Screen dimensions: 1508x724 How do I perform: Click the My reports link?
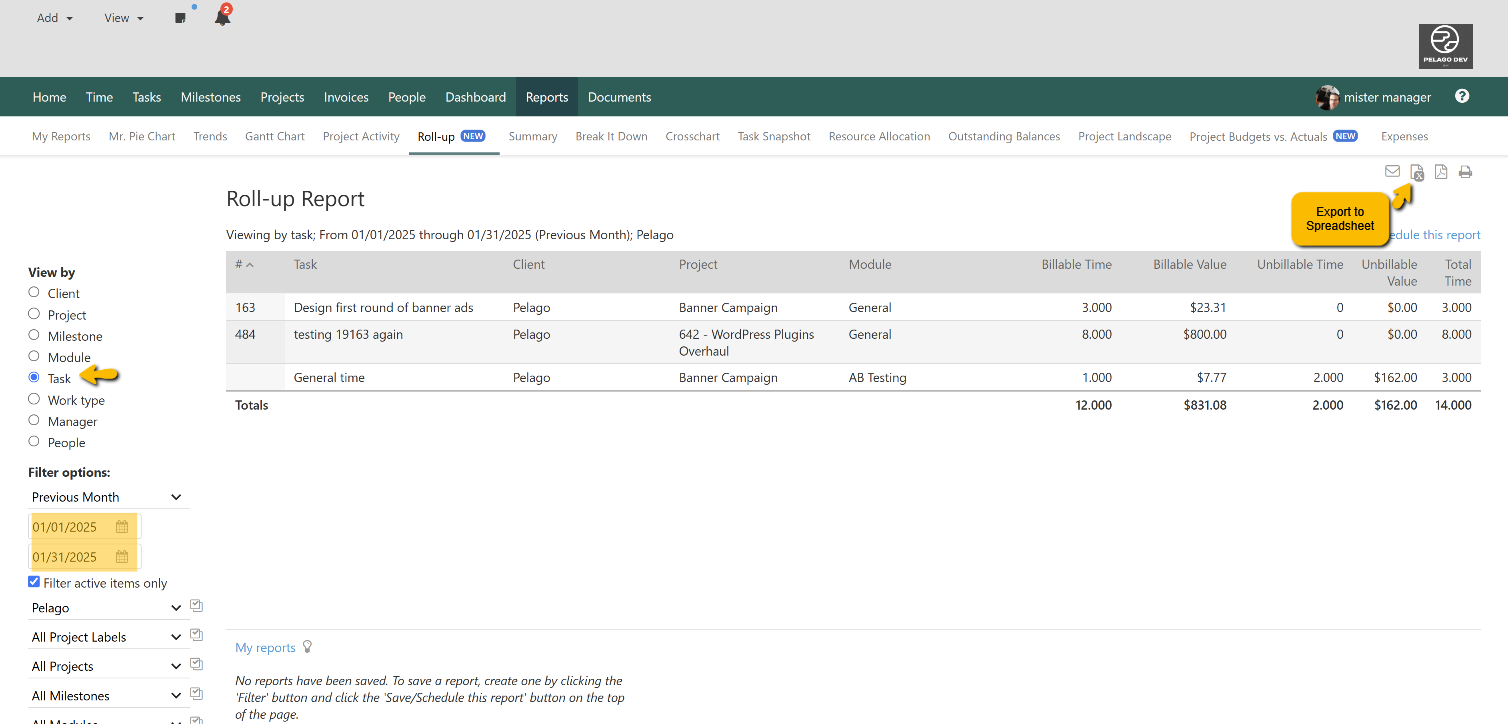pos(265,648)
